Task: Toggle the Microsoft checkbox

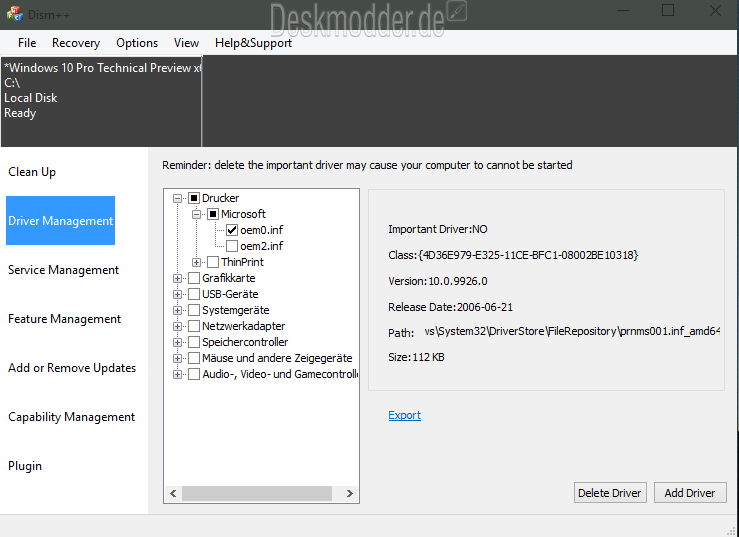Action: (x=213, y=214)
